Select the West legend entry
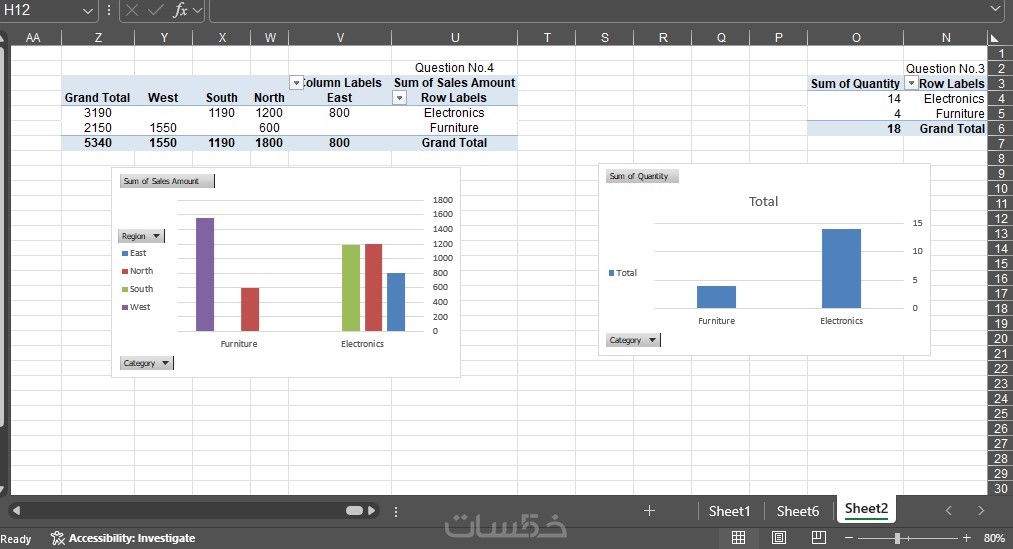This screenshot has width=1013, height=549. point(136,307)
